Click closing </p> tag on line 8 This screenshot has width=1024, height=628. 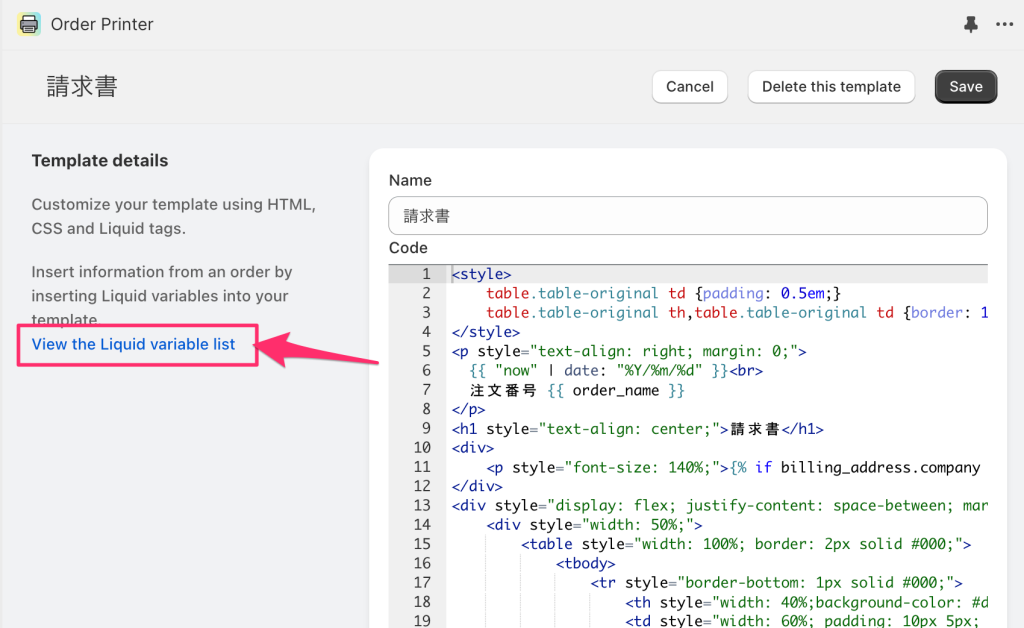(x=468, y=409)
